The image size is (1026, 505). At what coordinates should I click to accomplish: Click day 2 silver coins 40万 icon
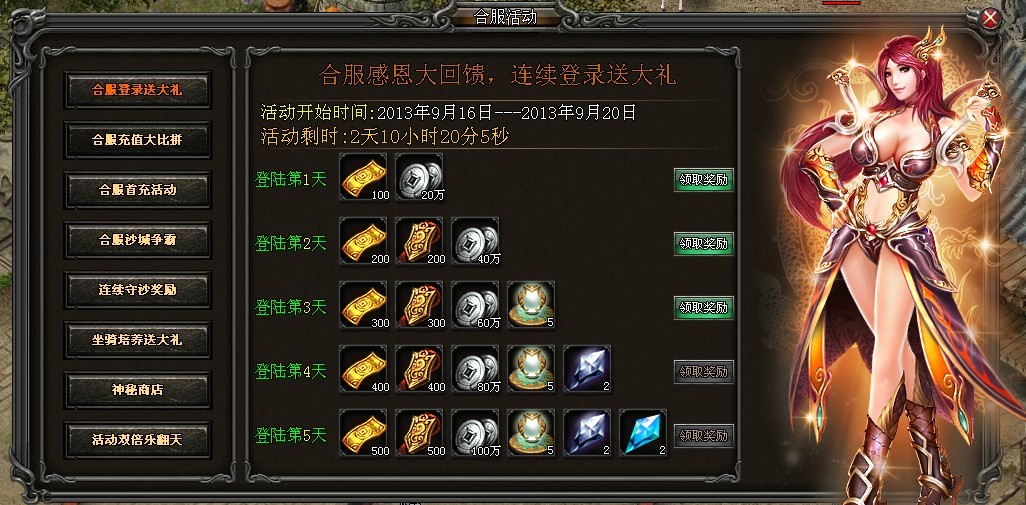coord(476,241)
